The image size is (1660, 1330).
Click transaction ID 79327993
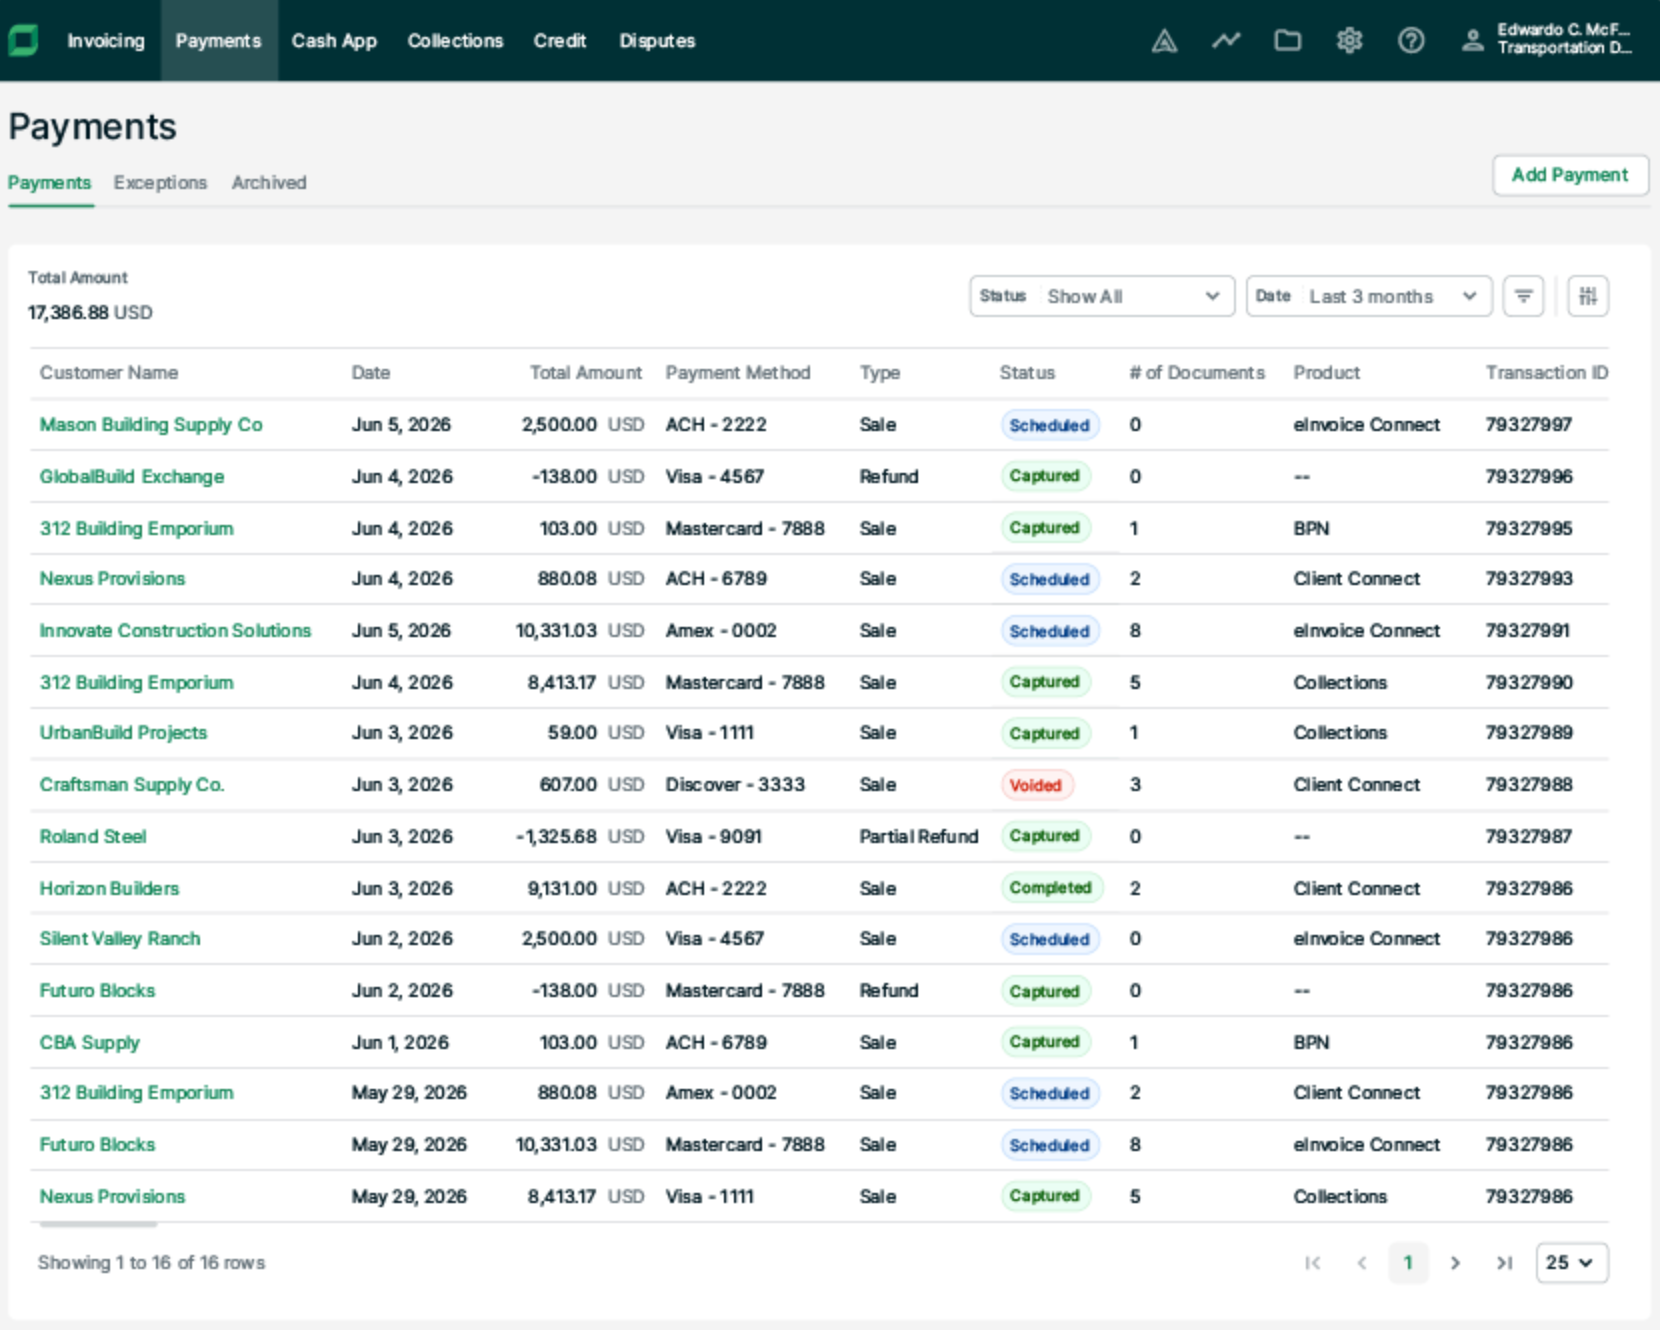tap(1529, 579)
